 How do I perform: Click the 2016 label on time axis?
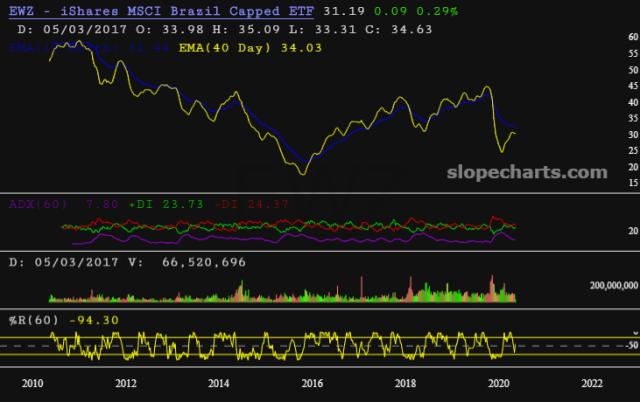[312, 382]
